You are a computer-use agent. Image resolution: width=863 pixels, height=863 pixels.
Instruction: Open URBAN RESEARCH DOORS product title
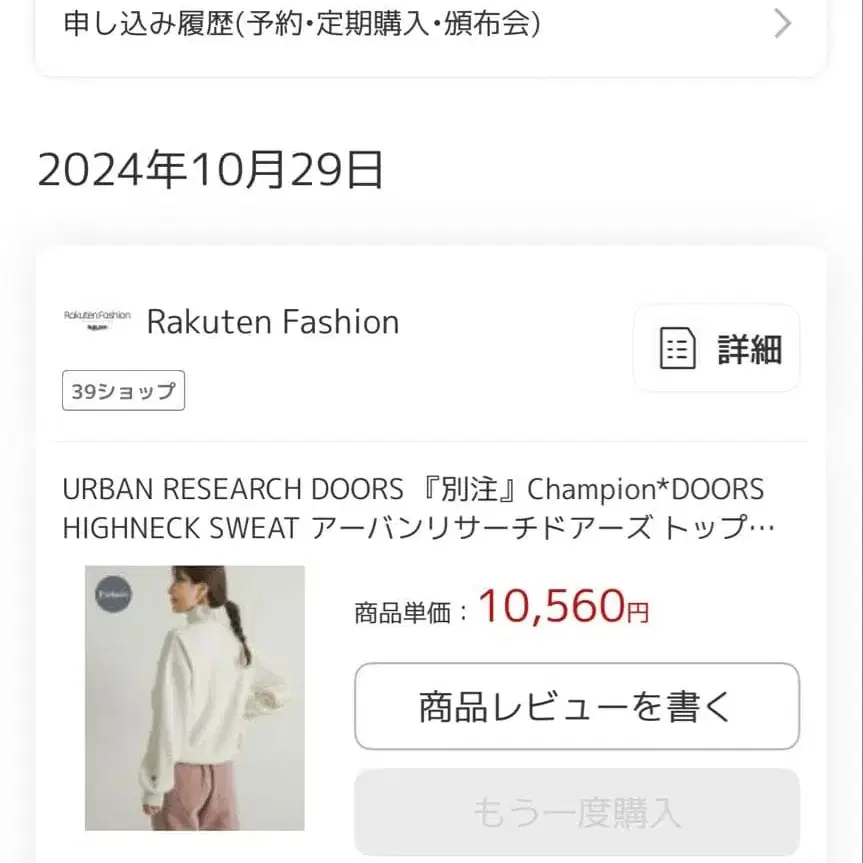418,509
